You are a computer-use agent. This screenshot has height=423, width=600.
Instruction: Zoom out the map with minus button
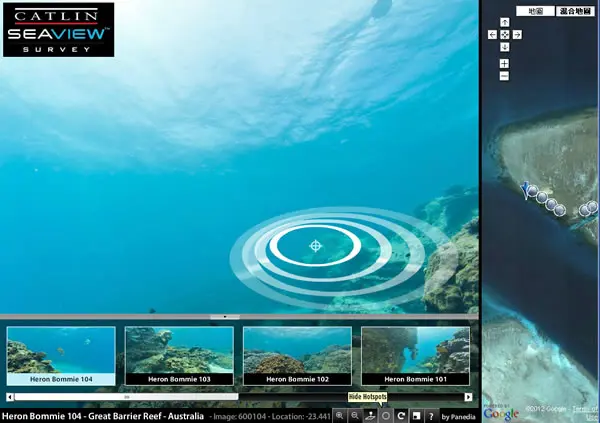(x=504, y=76)
